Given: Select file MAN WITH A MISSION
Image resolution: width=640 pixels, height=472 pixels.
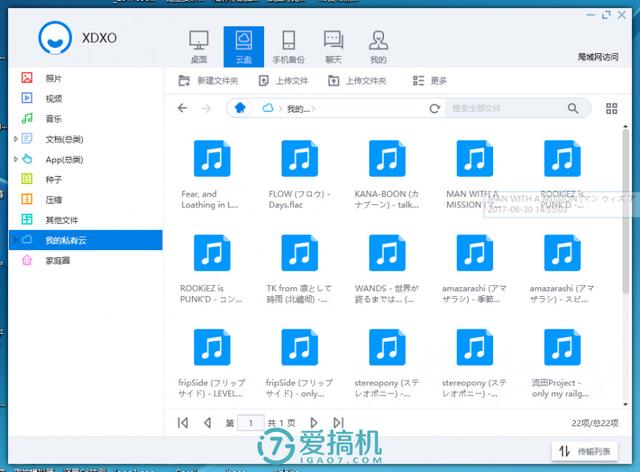Looking at the screenshot, I should [x=475, y=175].
